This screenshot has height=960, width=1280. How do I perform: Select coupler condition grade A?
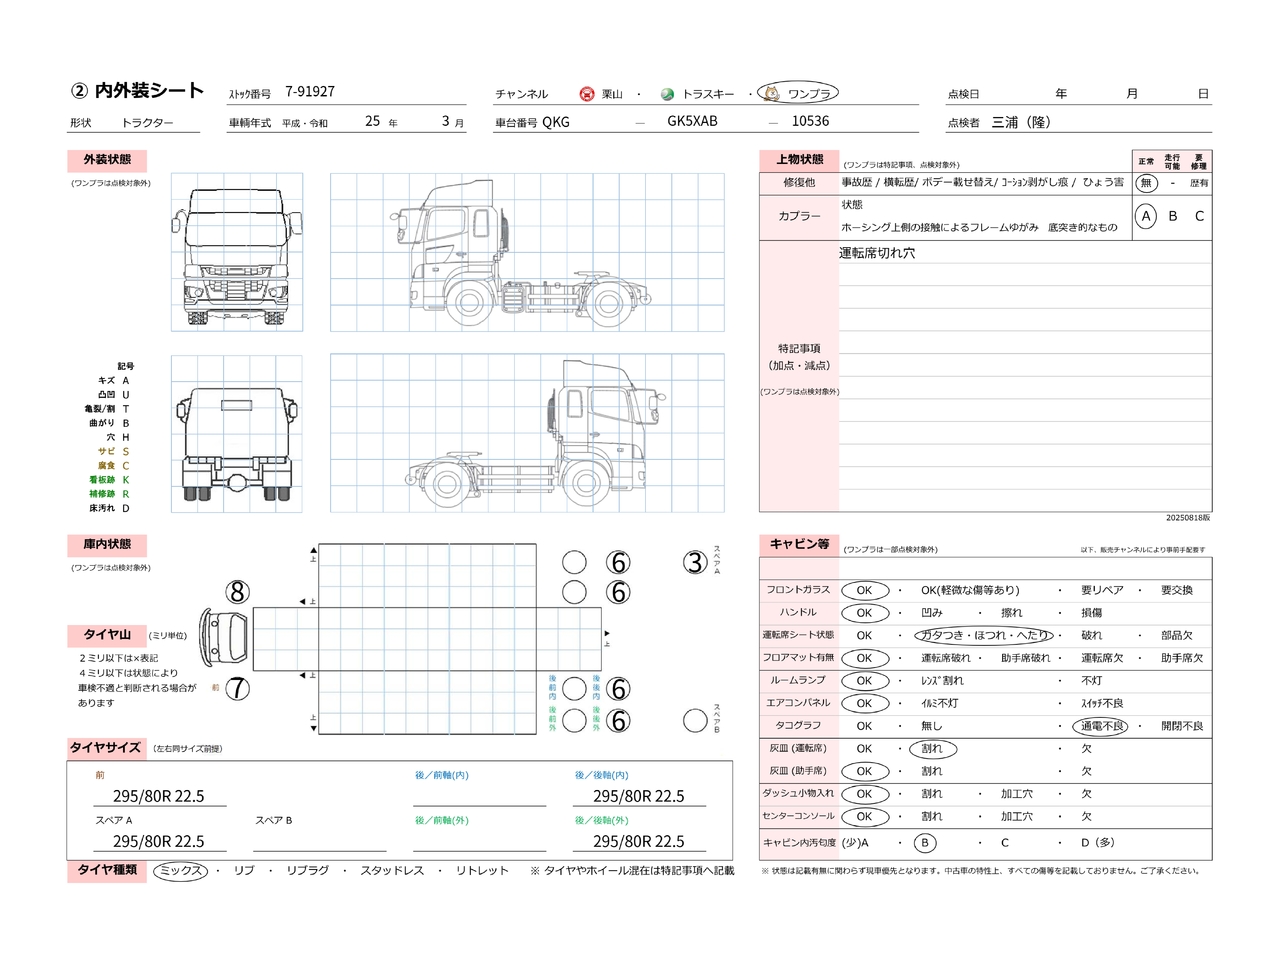(x=1146, y=216)
